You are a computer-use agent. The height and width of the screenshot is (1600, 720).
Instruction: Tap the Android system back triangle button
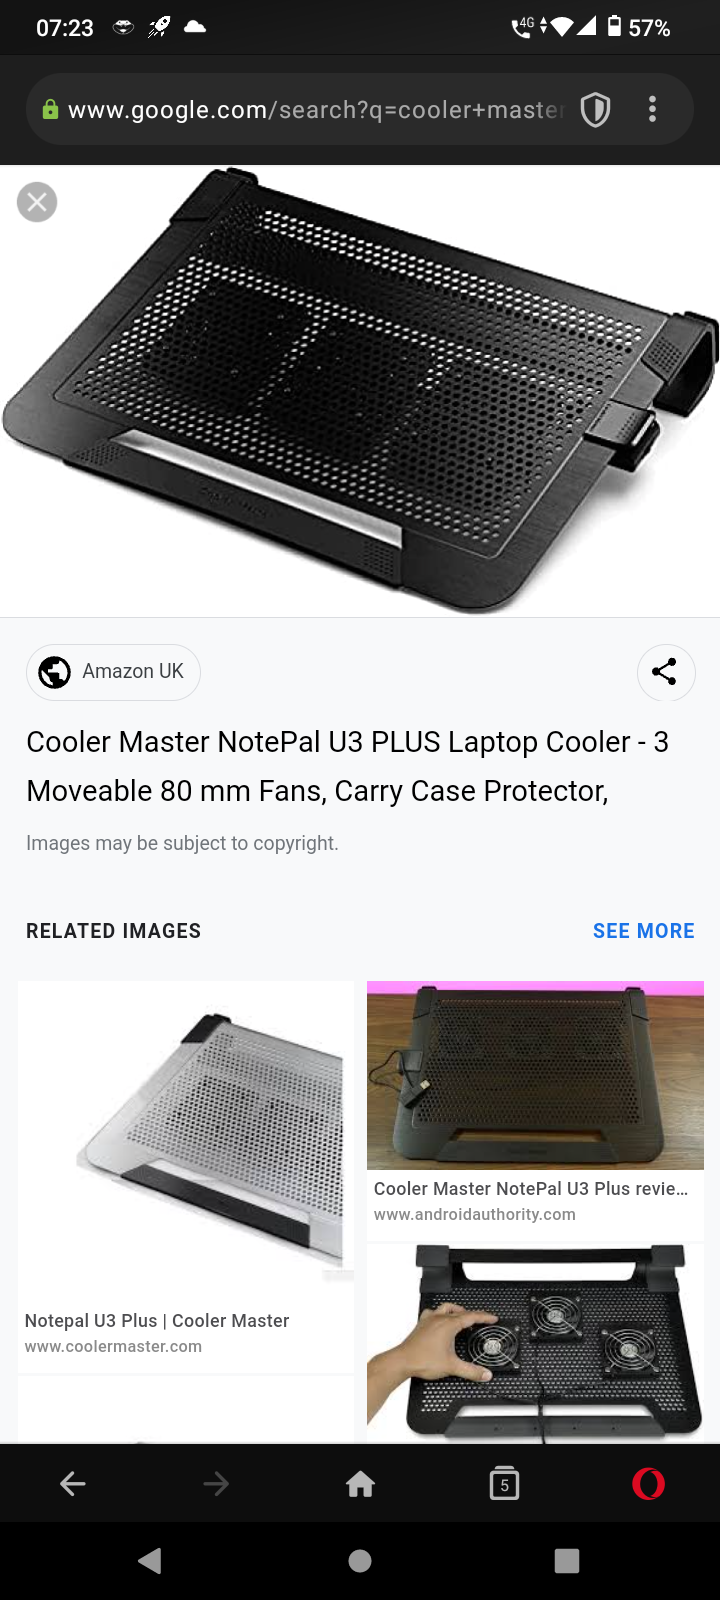pyautogui.click(x=150, y=1561)
